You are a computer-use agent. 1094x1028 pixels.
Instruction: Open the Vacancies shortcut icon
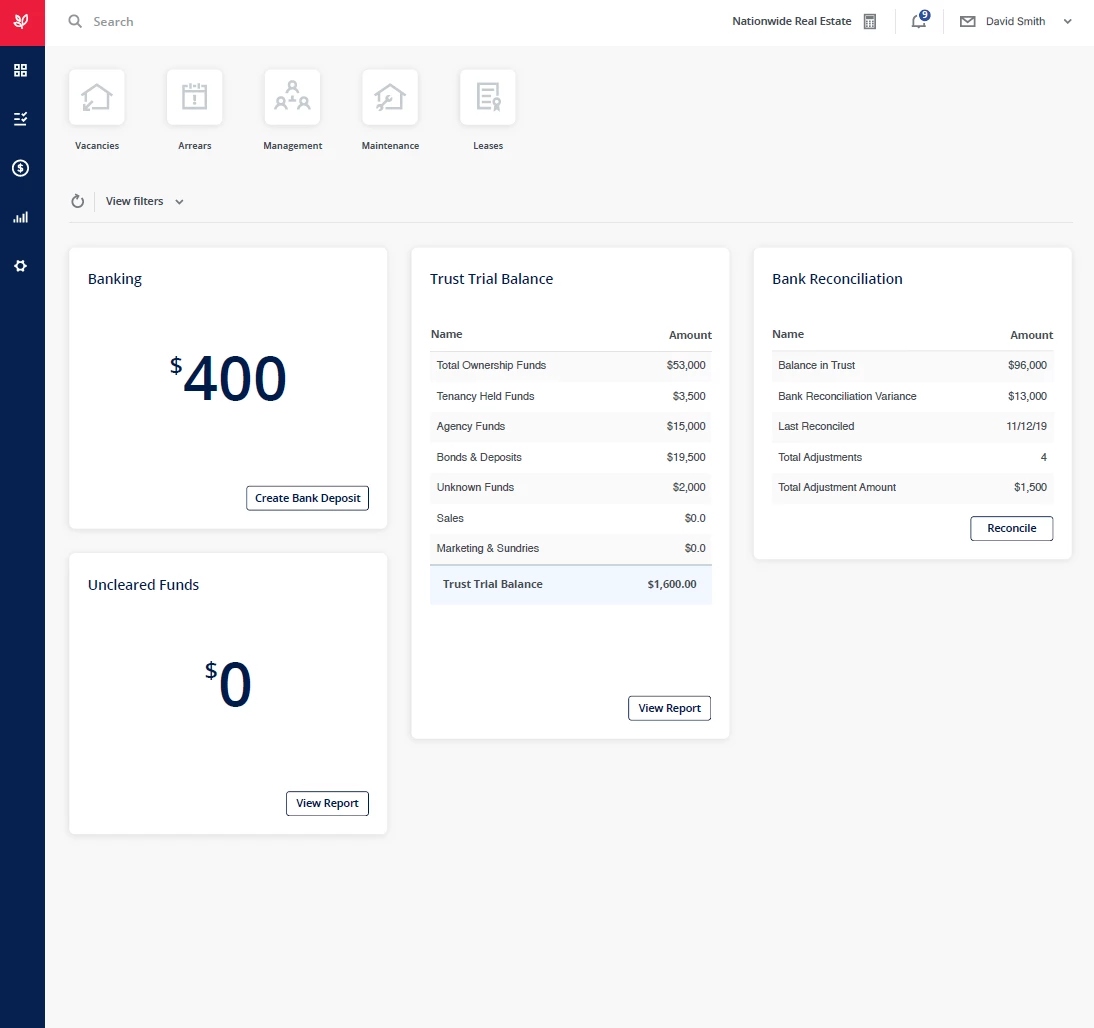pos(96,97)
